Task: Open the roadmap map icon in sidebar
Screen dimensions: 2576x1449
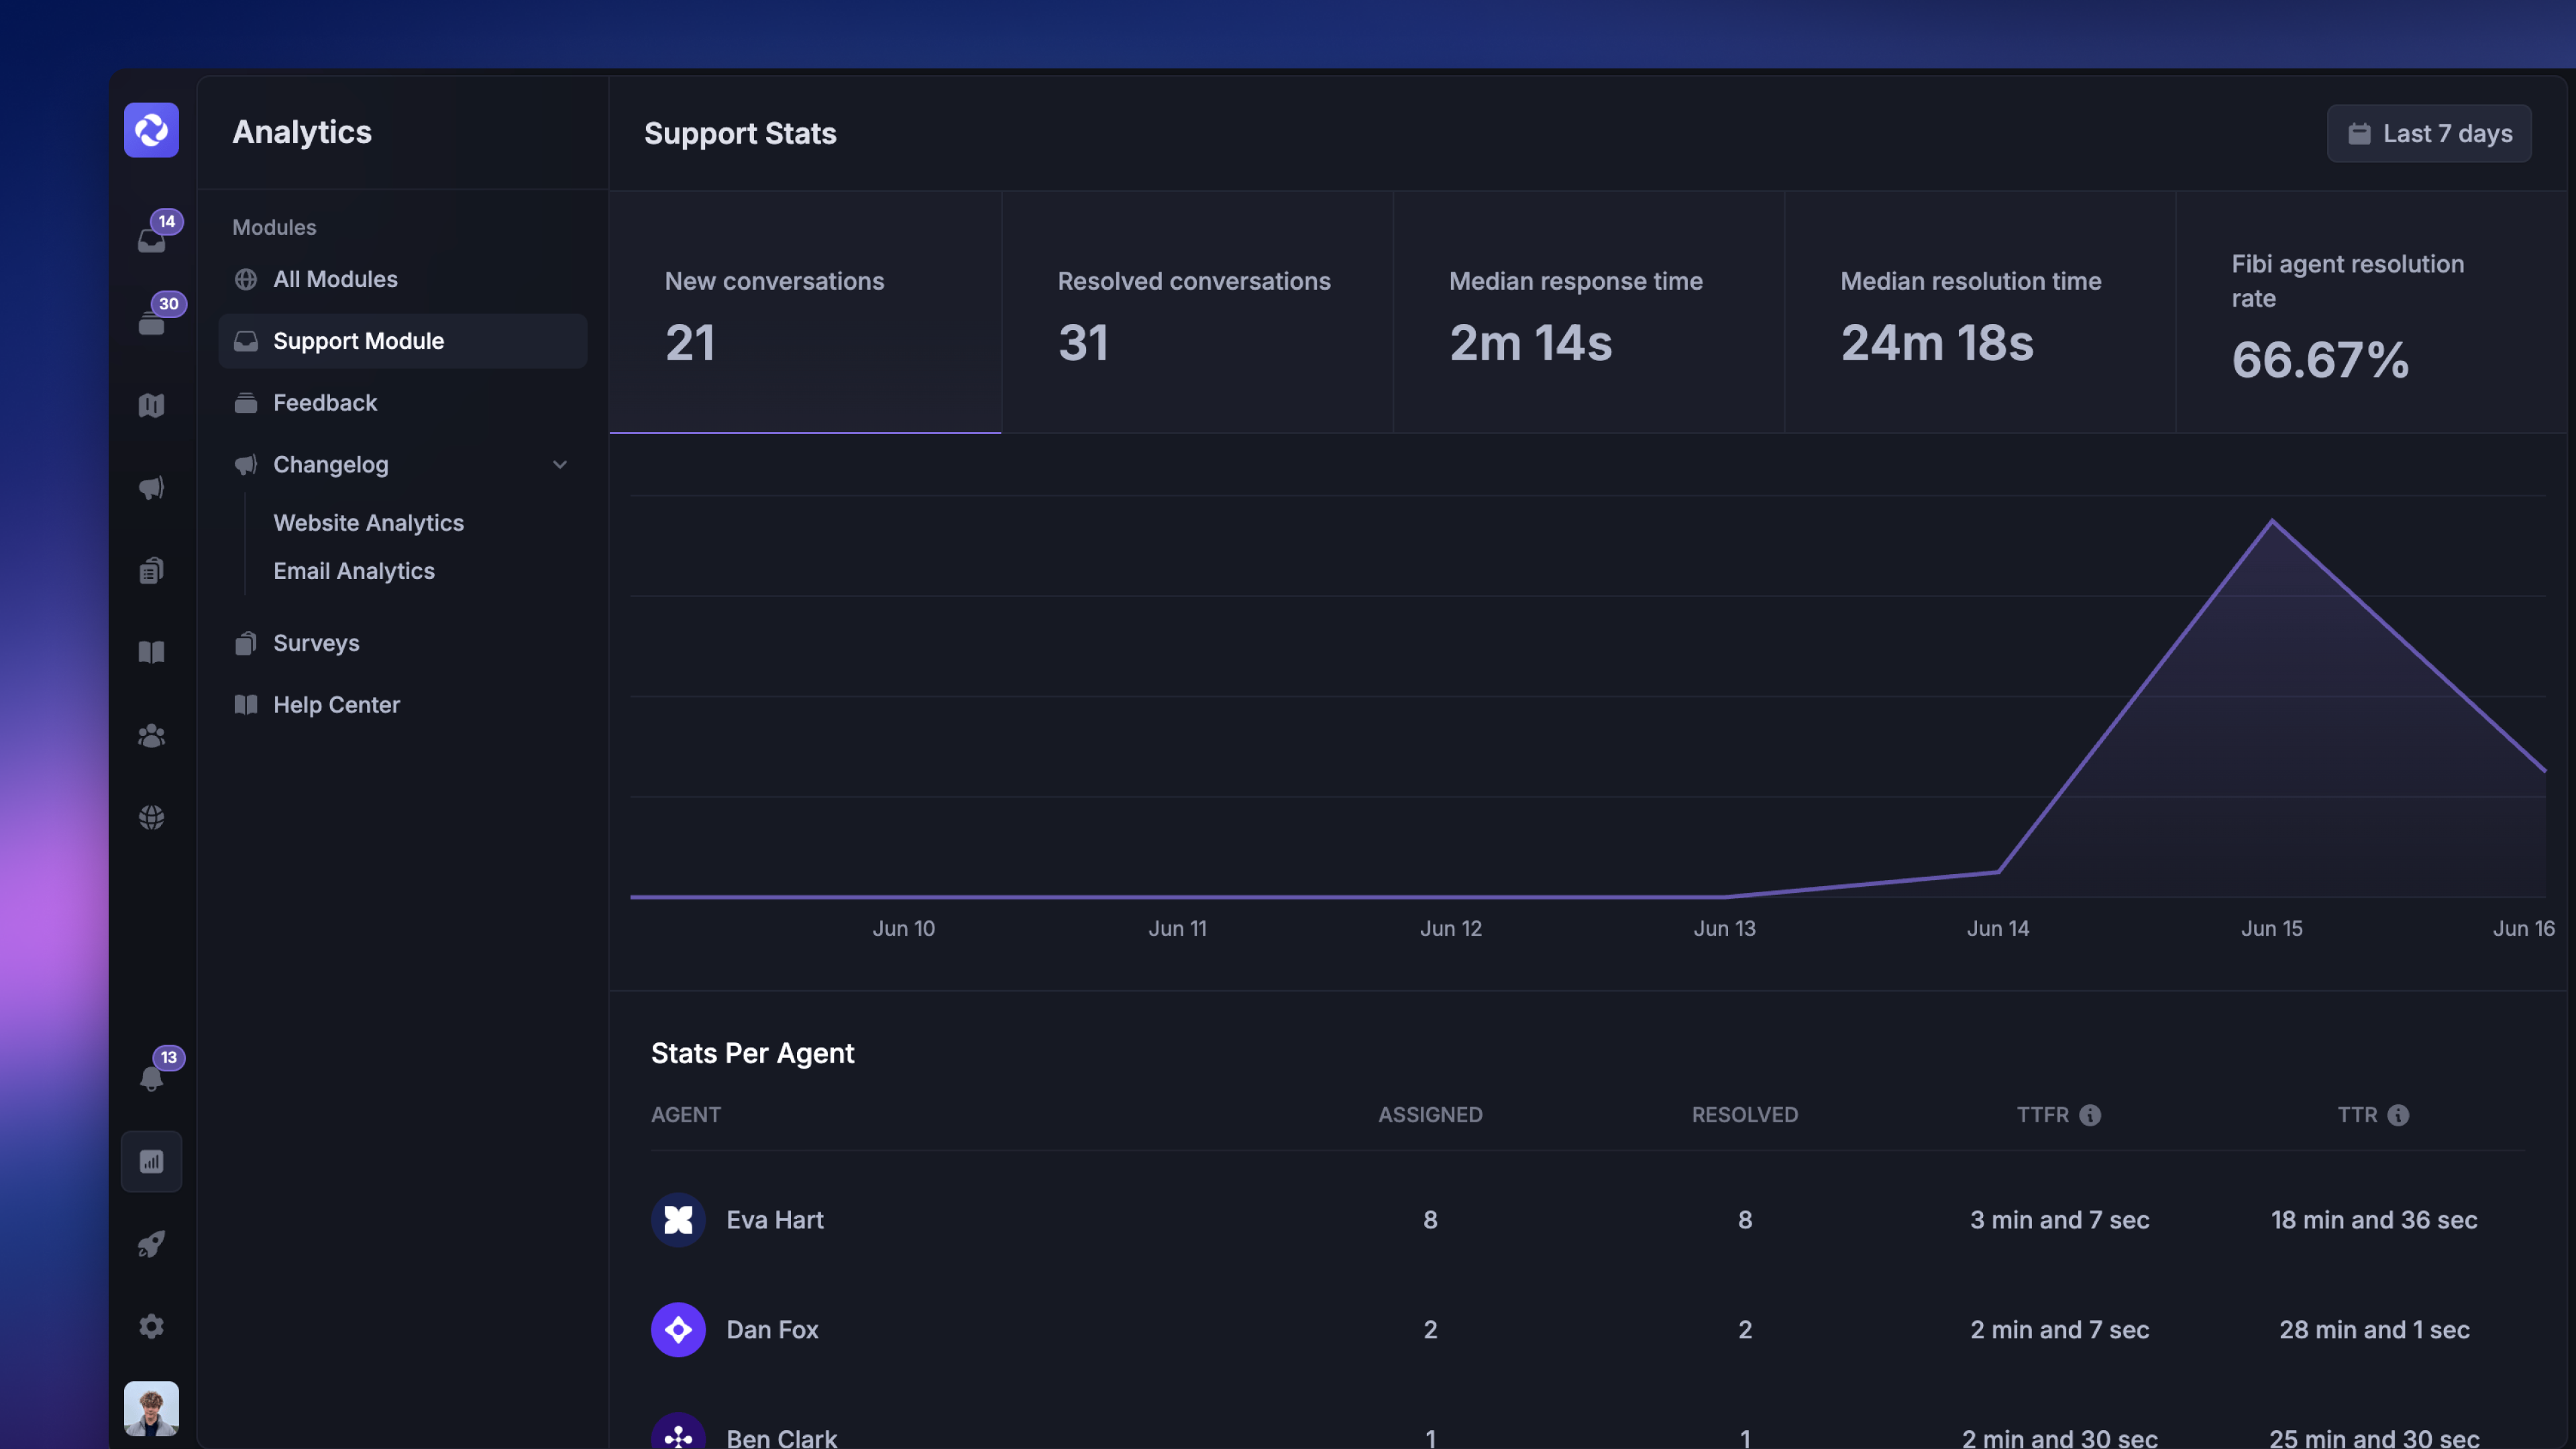Action: click(152, 405)
